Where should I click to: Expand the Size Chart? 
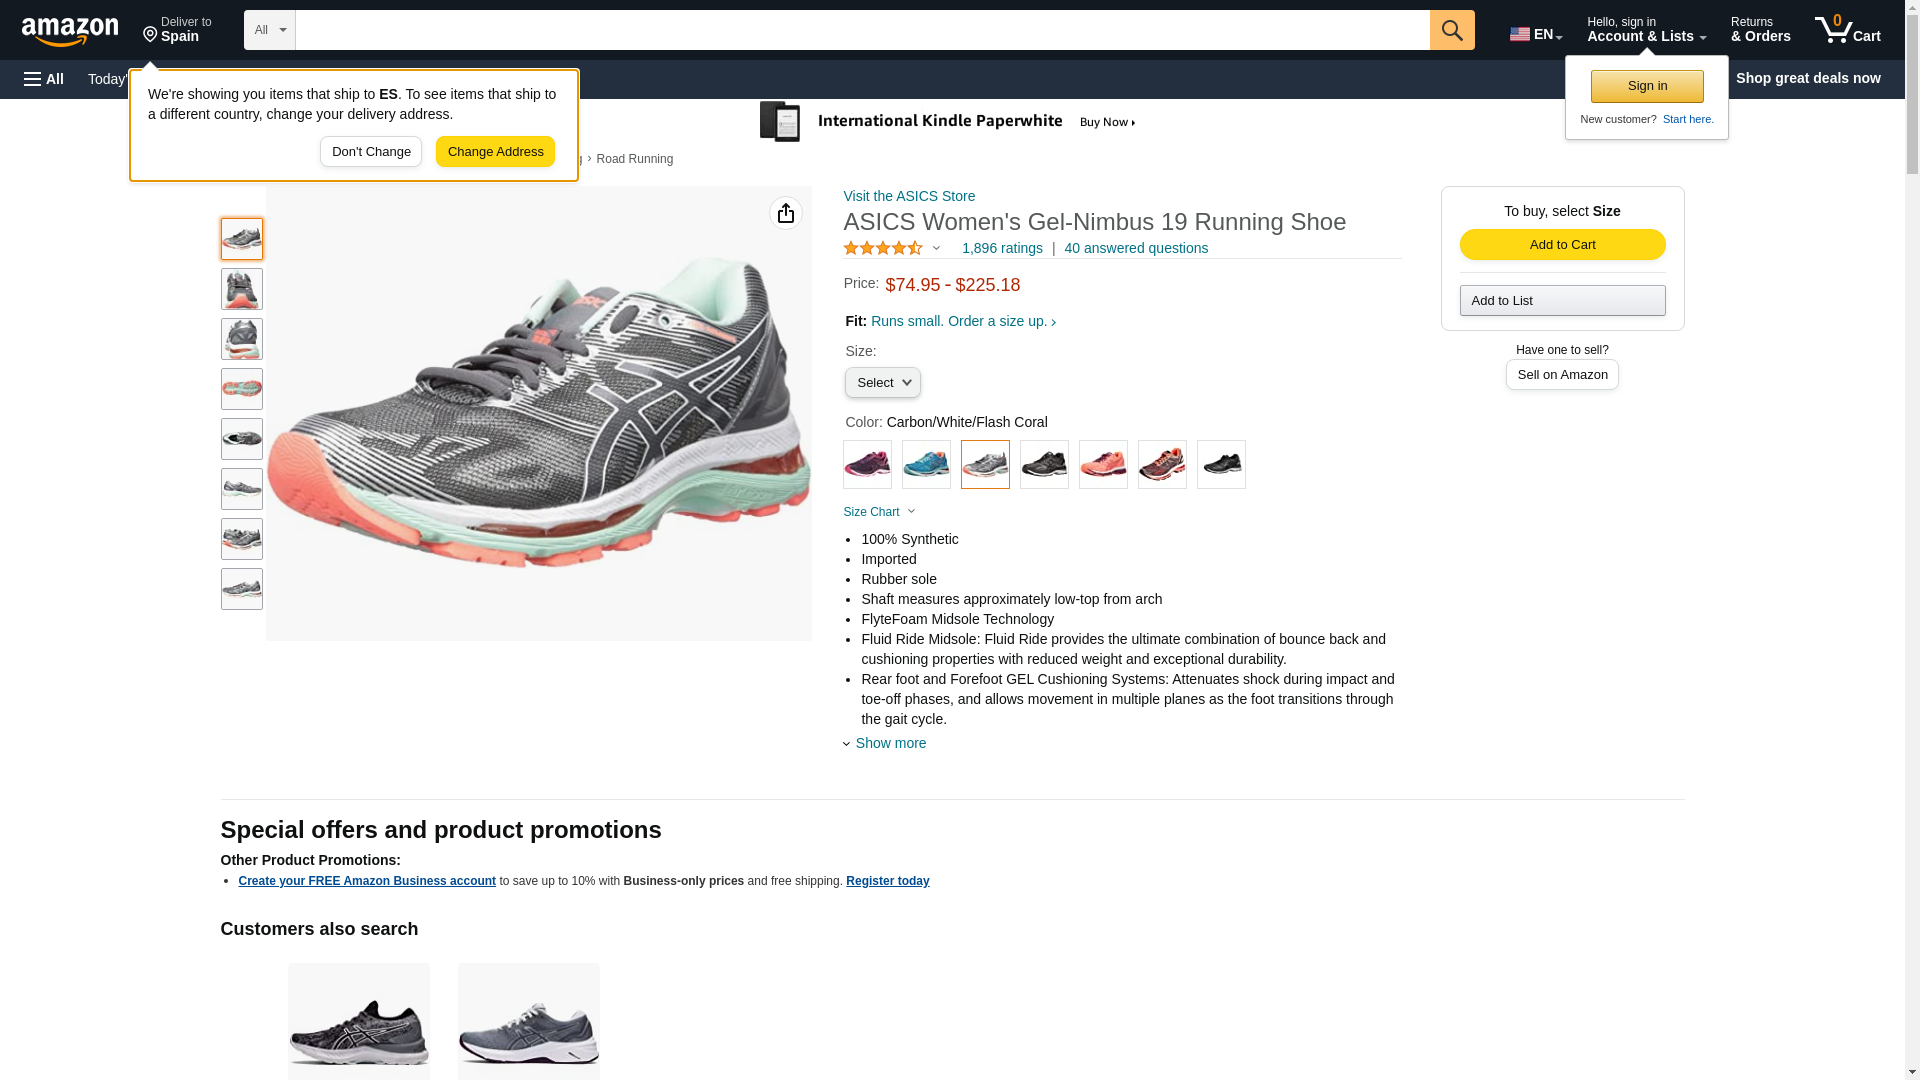click(878, 512)
